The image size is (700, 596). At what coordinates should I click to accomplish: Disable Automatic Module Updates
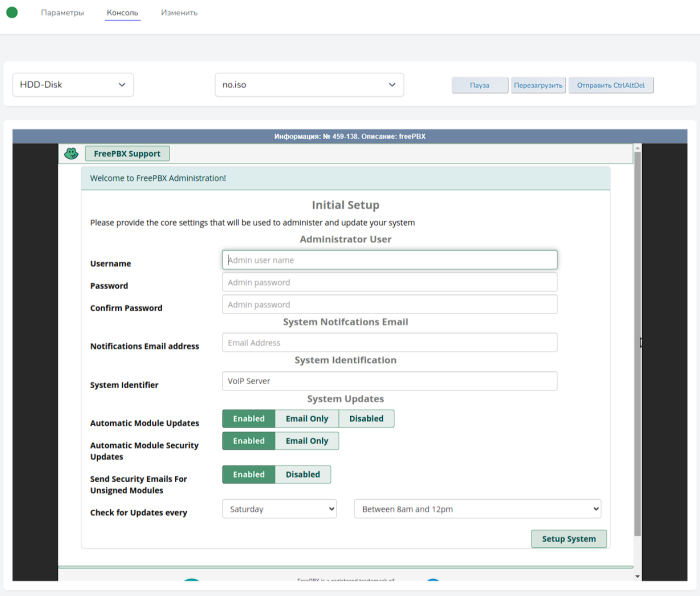(x=366, y=419)
